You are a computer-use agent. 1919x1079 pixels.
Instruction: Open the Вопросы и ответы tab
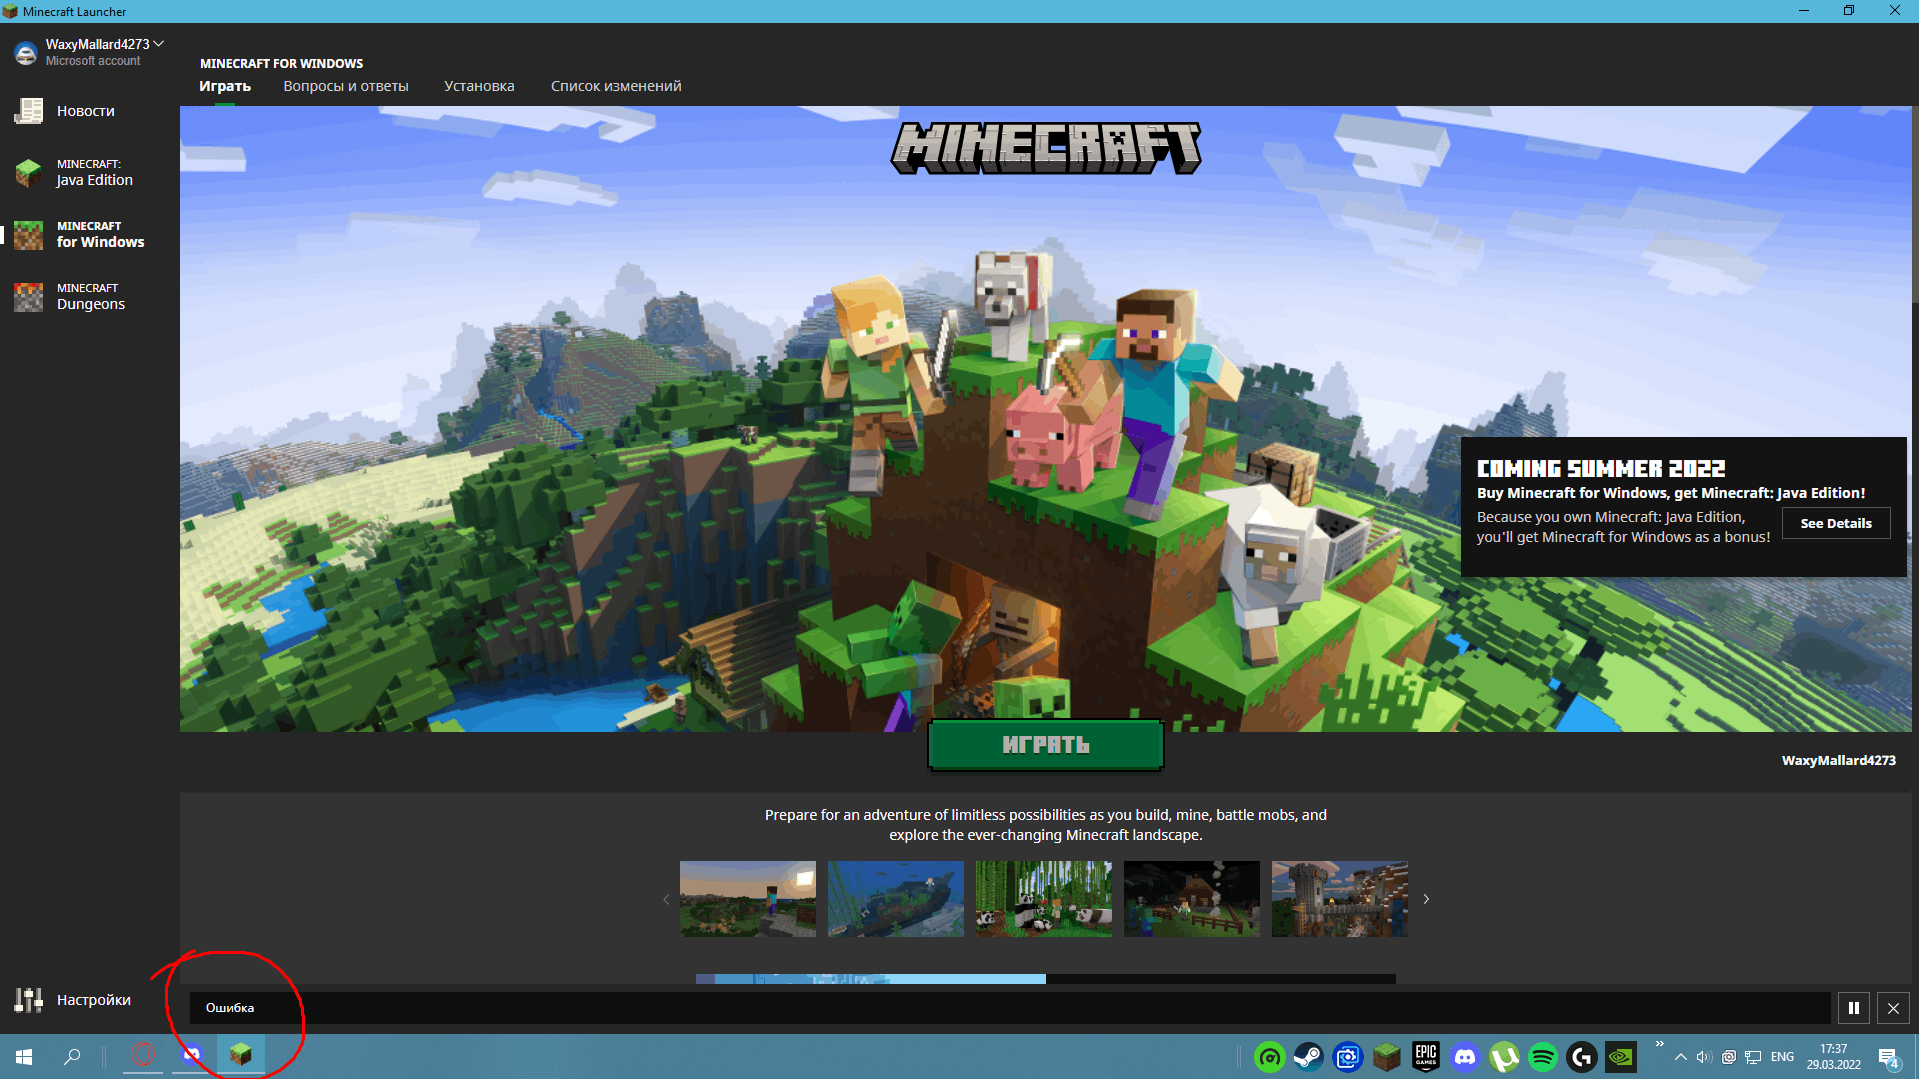pyautogui.click(x=346, y=86)
